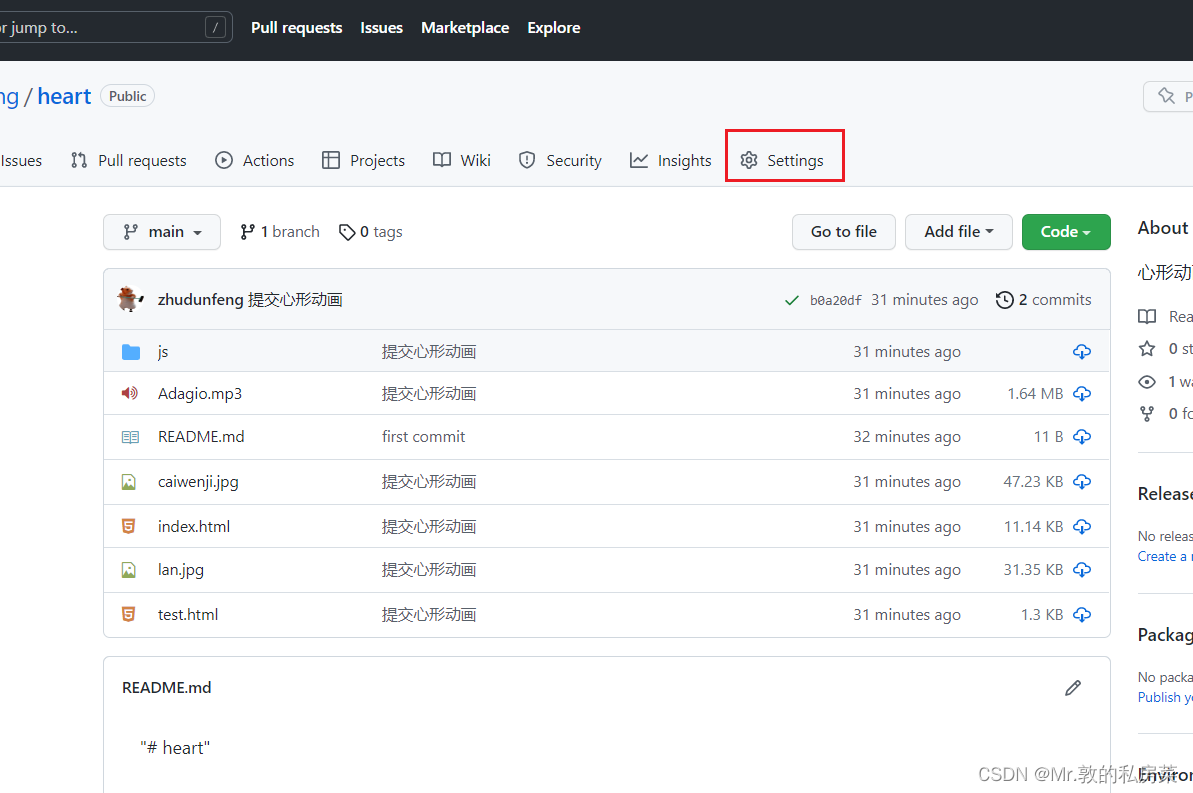Click the lan.jpg image icon

pyautogui.click(x=129, y=570)
